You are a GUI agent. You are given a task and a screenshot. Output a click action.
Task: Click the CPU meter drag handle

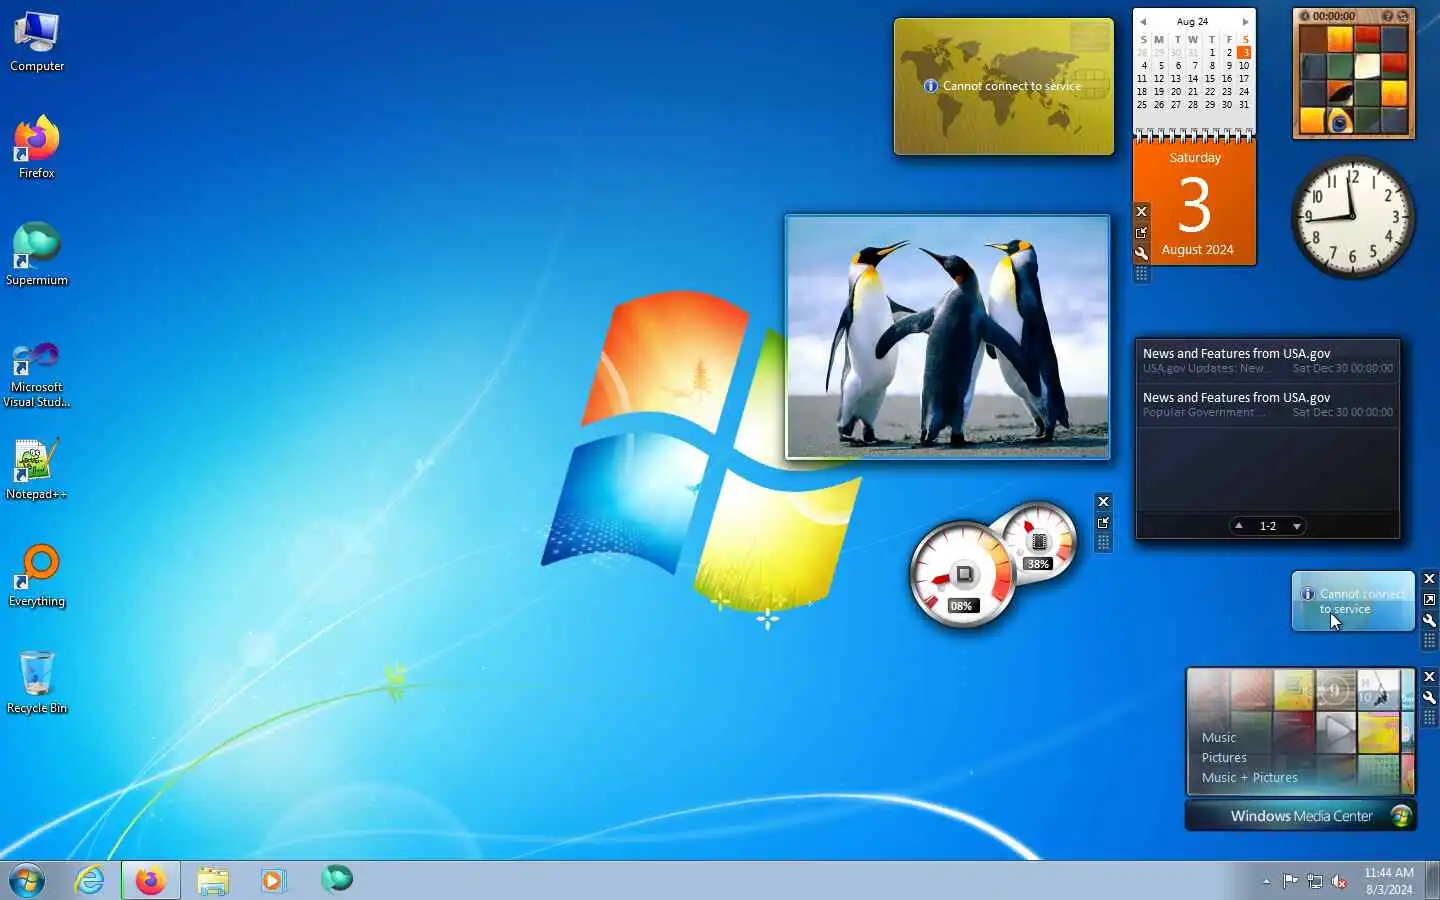1103,542
